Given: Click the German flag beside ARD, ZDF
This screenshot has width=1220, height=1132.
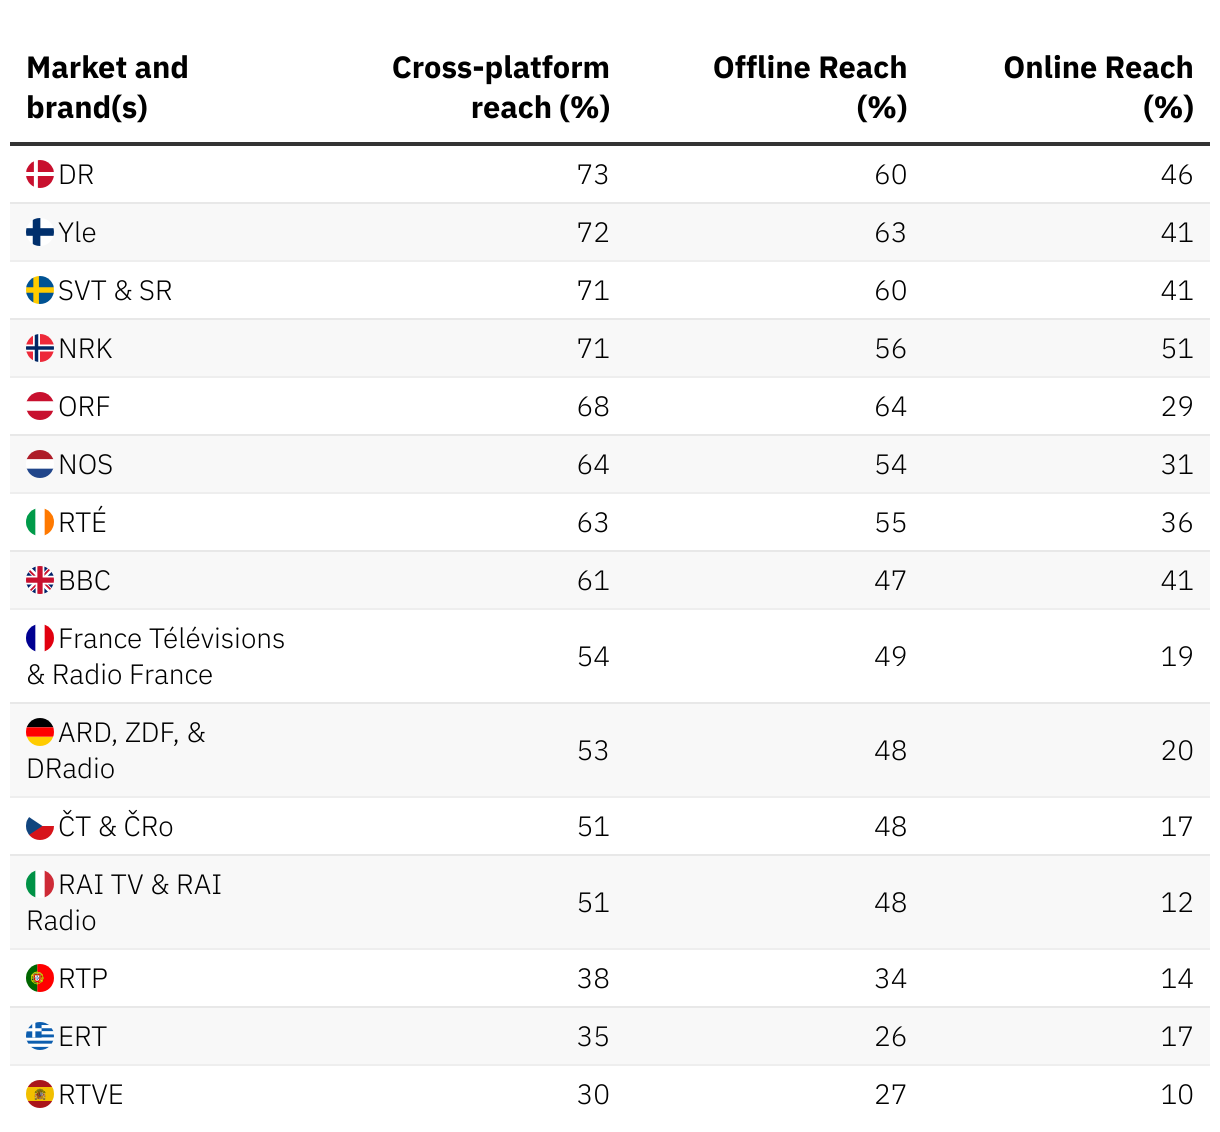Looking at the screenshot, I should point(40,733).
